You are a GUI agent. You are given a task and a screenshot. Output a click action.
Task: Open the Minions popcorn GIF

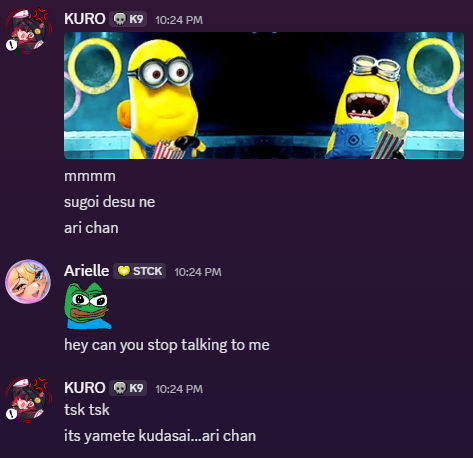click(x=264, y=95)
